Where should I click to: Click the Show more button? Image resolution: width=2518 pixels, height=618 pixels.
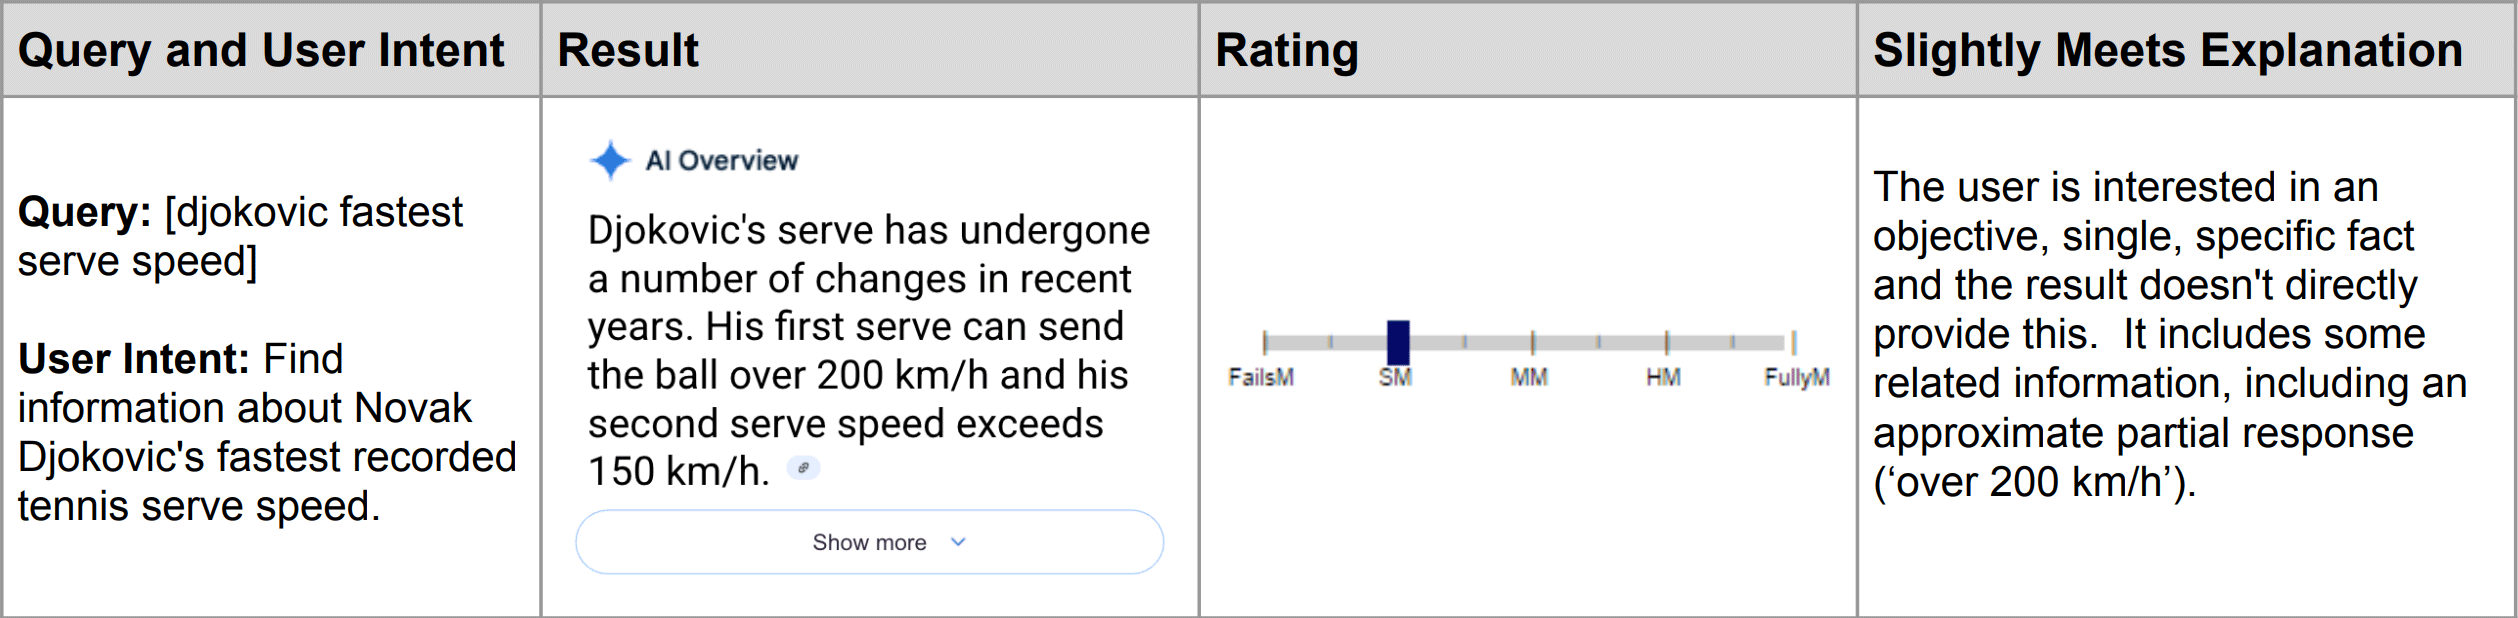pyautogui.click(x=868, y=542)
